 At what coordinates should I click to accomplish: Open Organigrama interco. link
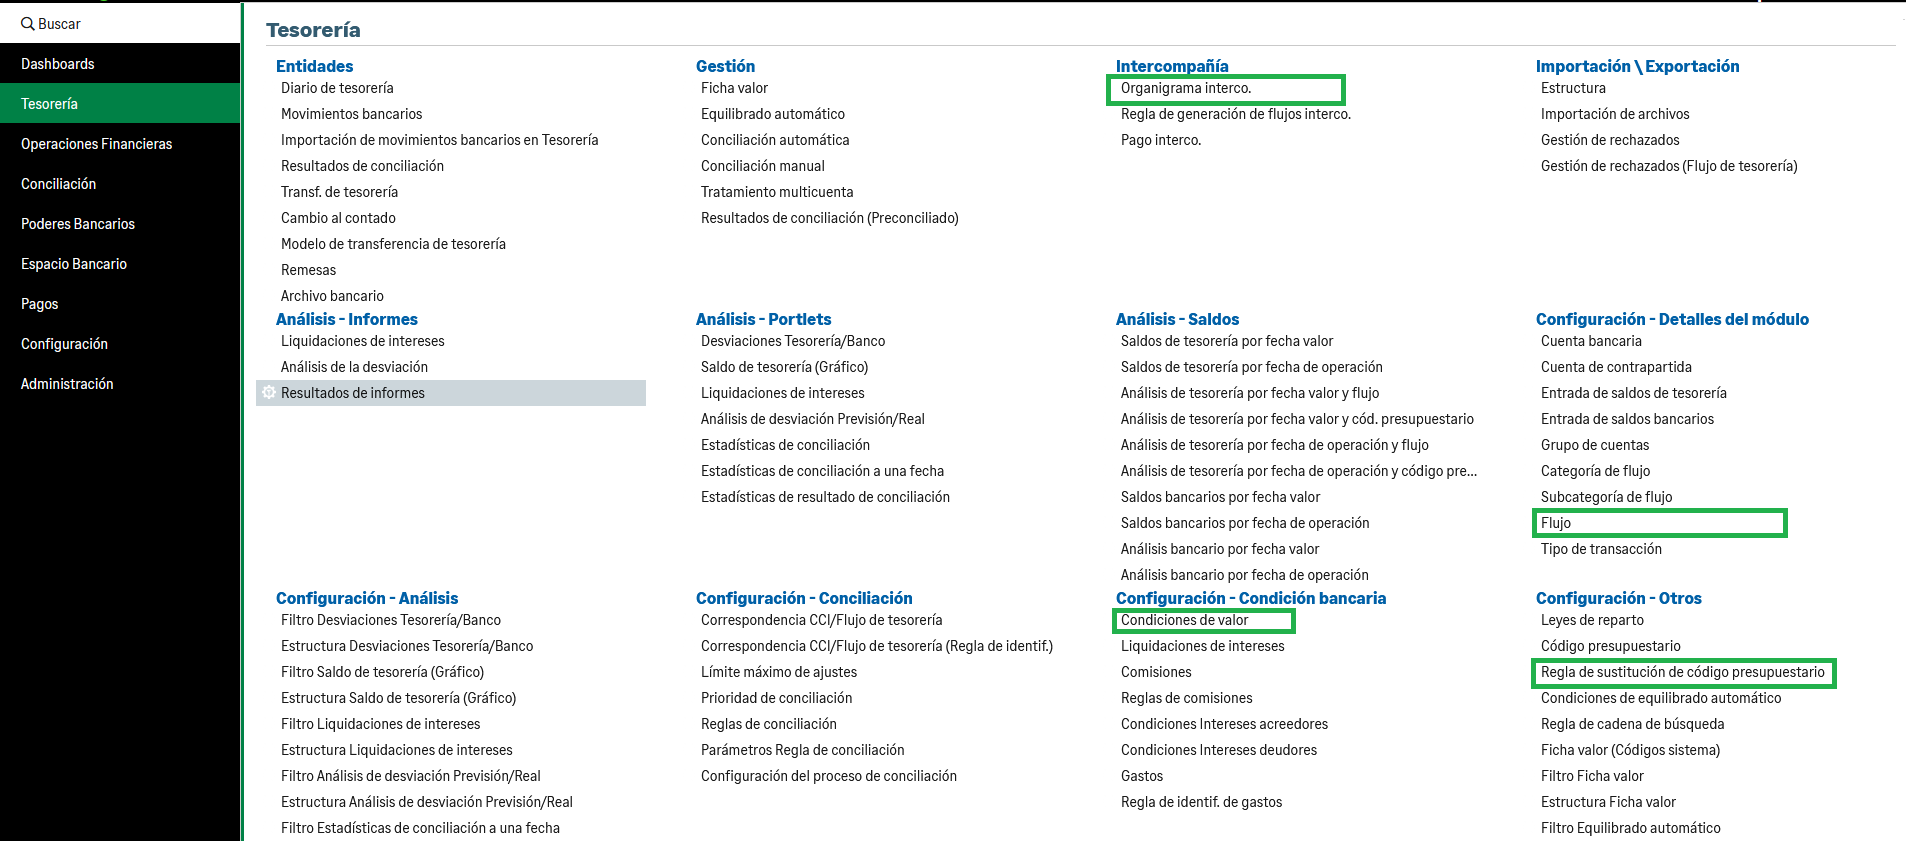coord(1186,88)
